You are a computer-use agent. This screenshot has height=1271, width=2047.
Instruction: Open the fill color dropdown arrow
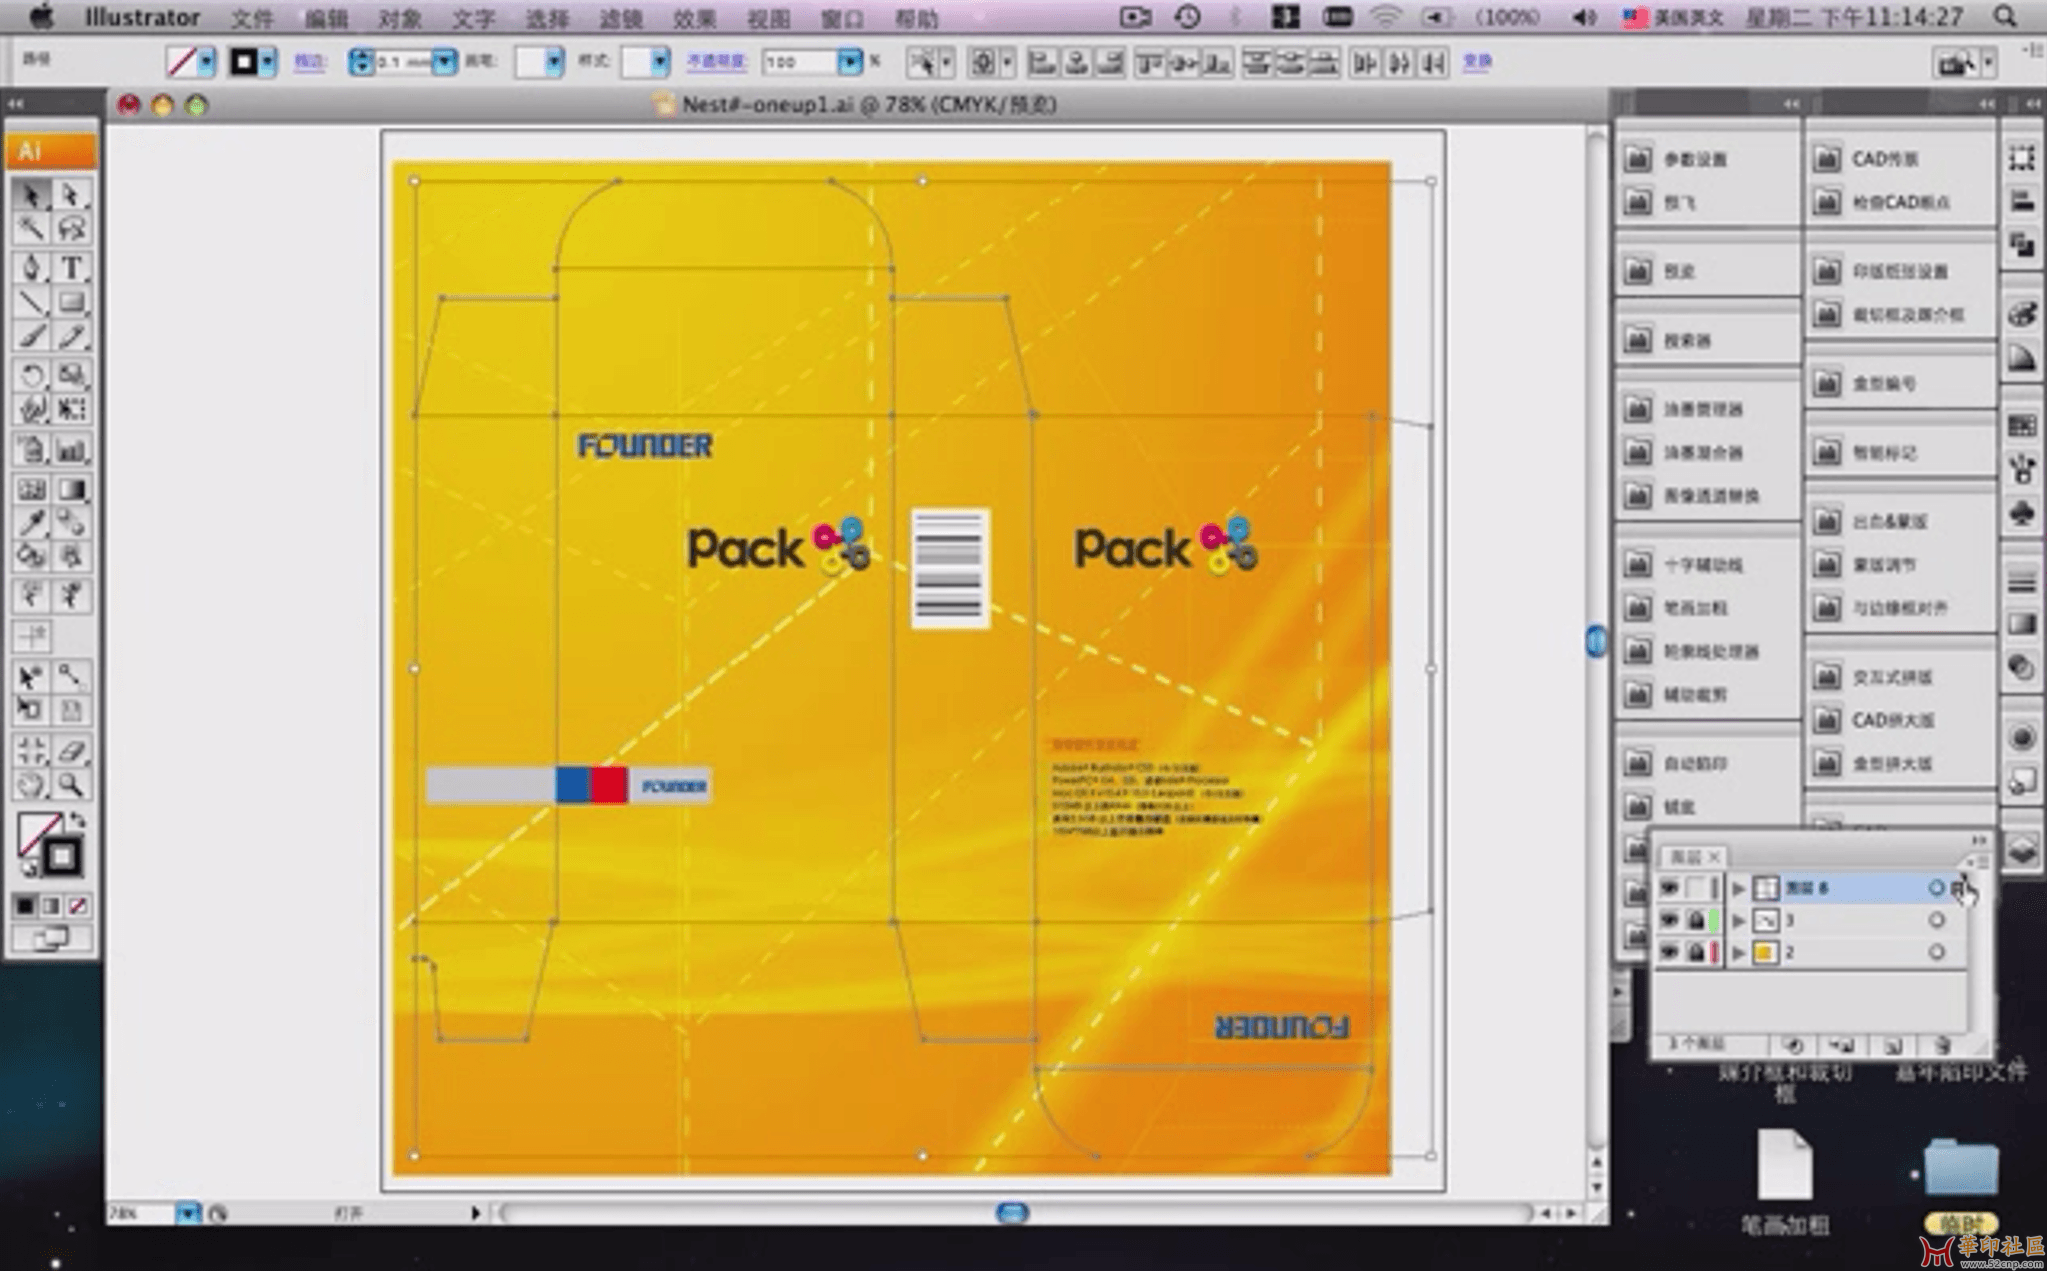[x=206, y=62]
